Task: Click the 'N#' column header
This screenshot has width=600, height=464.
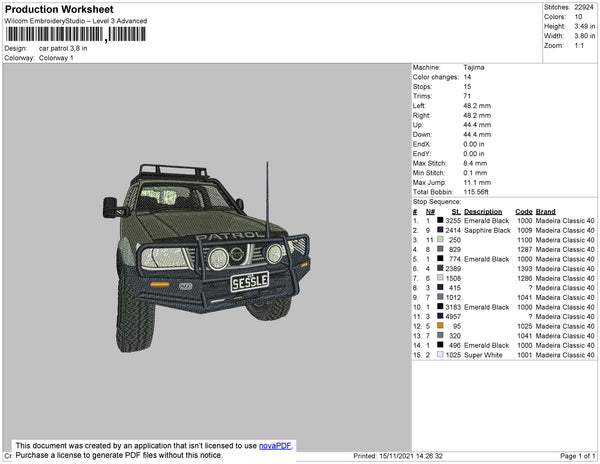Action: (x=430, y=212)
